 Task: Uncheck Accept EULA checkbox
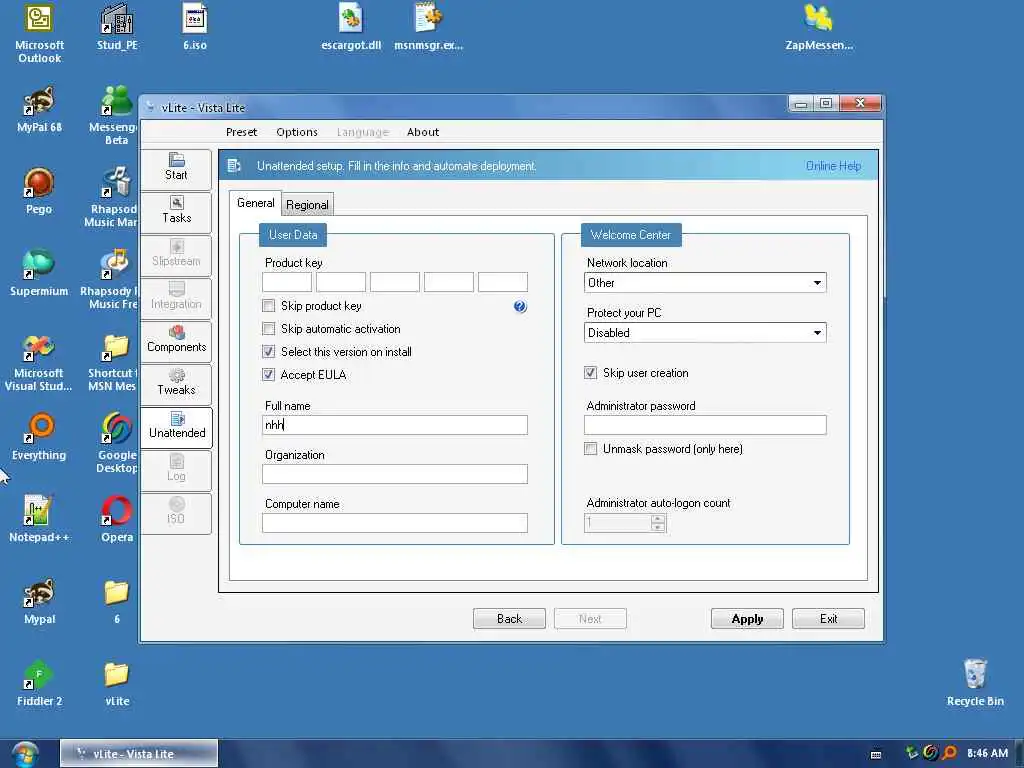[268, 374]
